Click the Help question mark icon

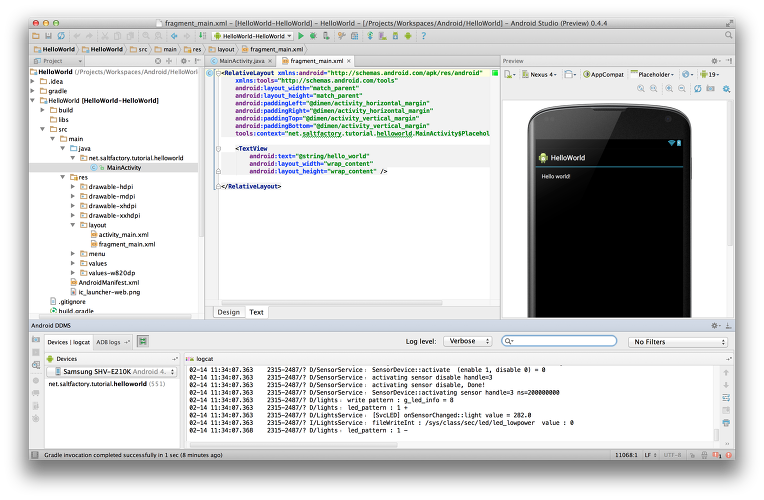pos(423,36)
